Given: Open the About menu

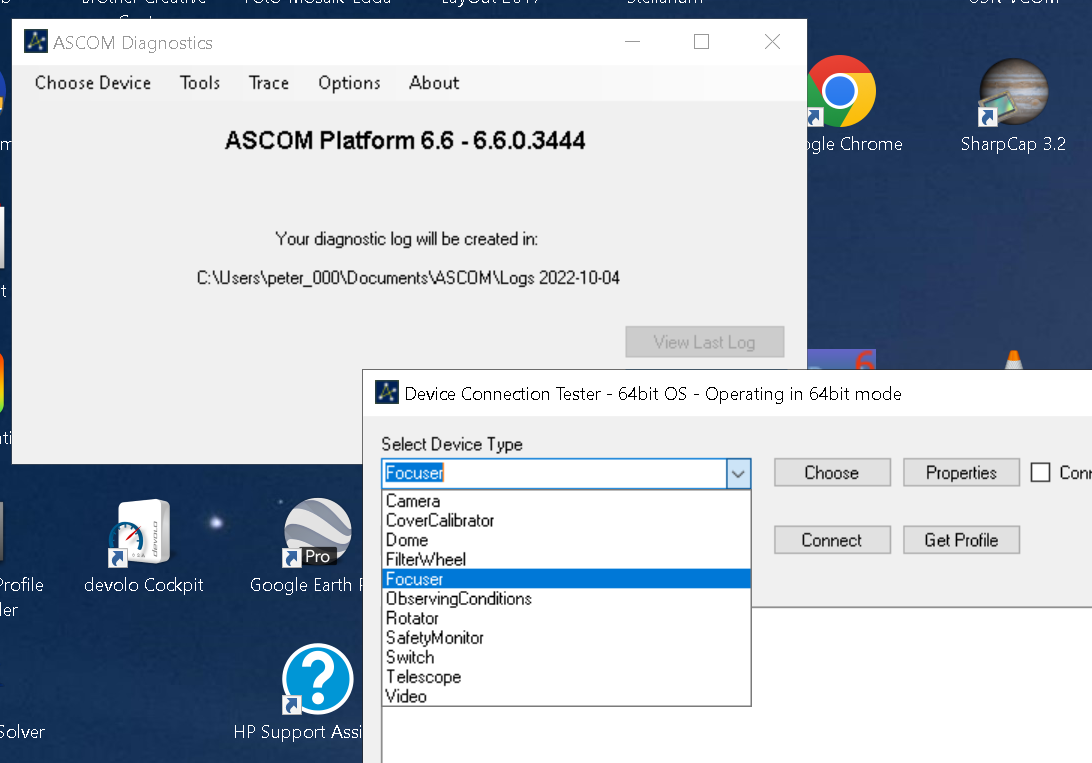Looking at the screenshot, I should [x=434, y=83].
